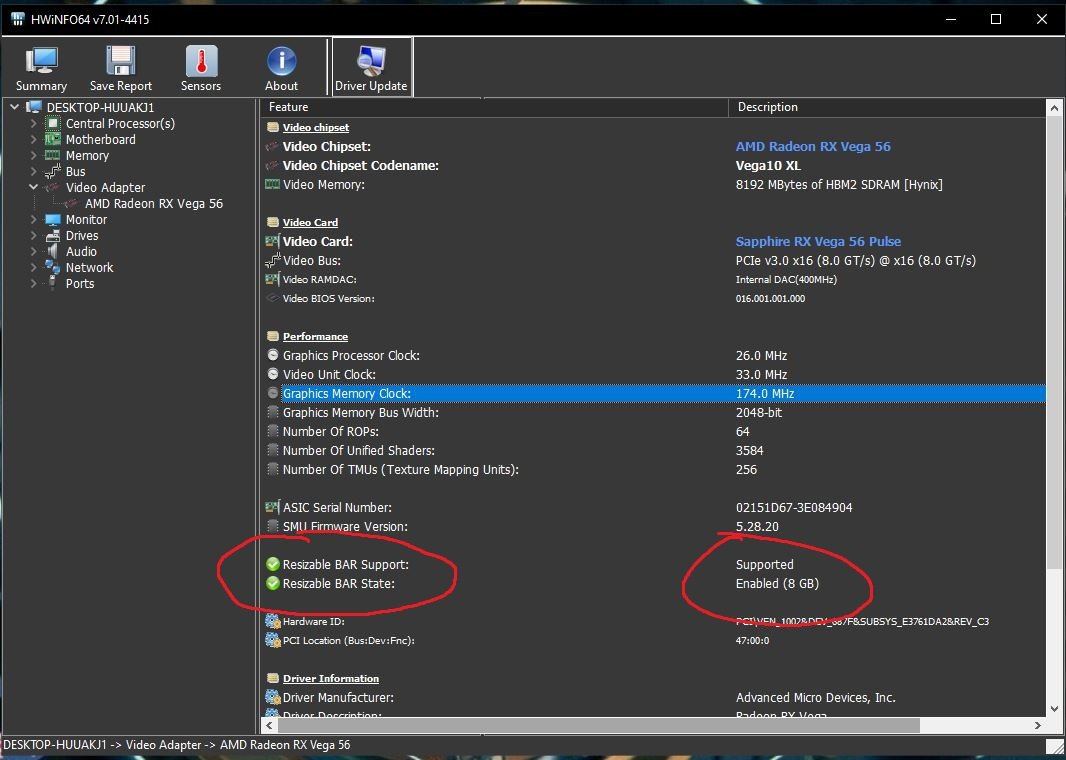The height and width of the screenshot is (760, 1066).
Task: Click the Central Processor(s) chip icon
Action: click(53, 124)
